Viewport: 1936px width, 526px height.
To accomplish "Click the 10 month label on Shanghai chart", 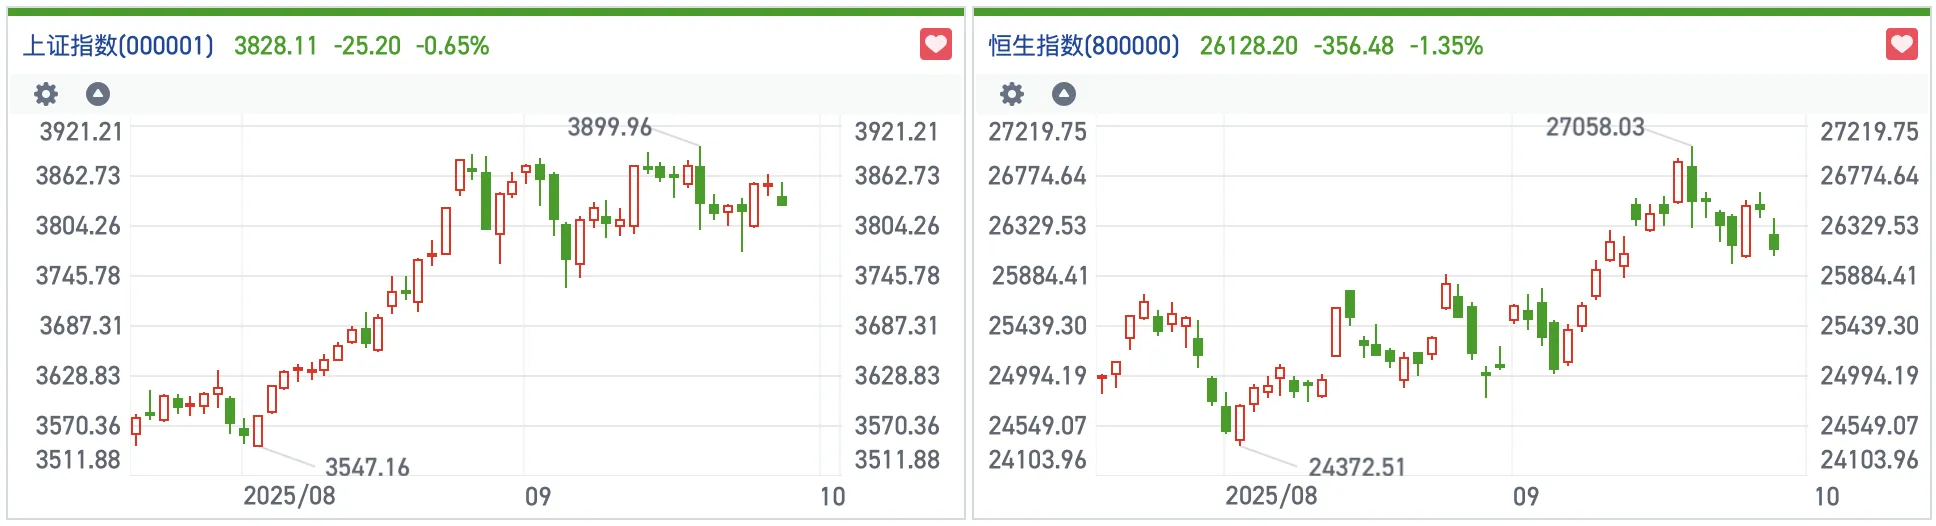I will (832, 496).
